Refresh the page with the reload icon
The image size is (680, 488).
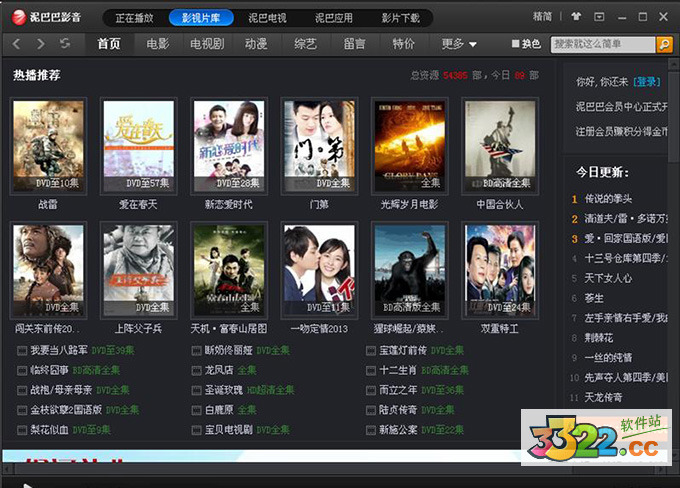click(65, 43)
